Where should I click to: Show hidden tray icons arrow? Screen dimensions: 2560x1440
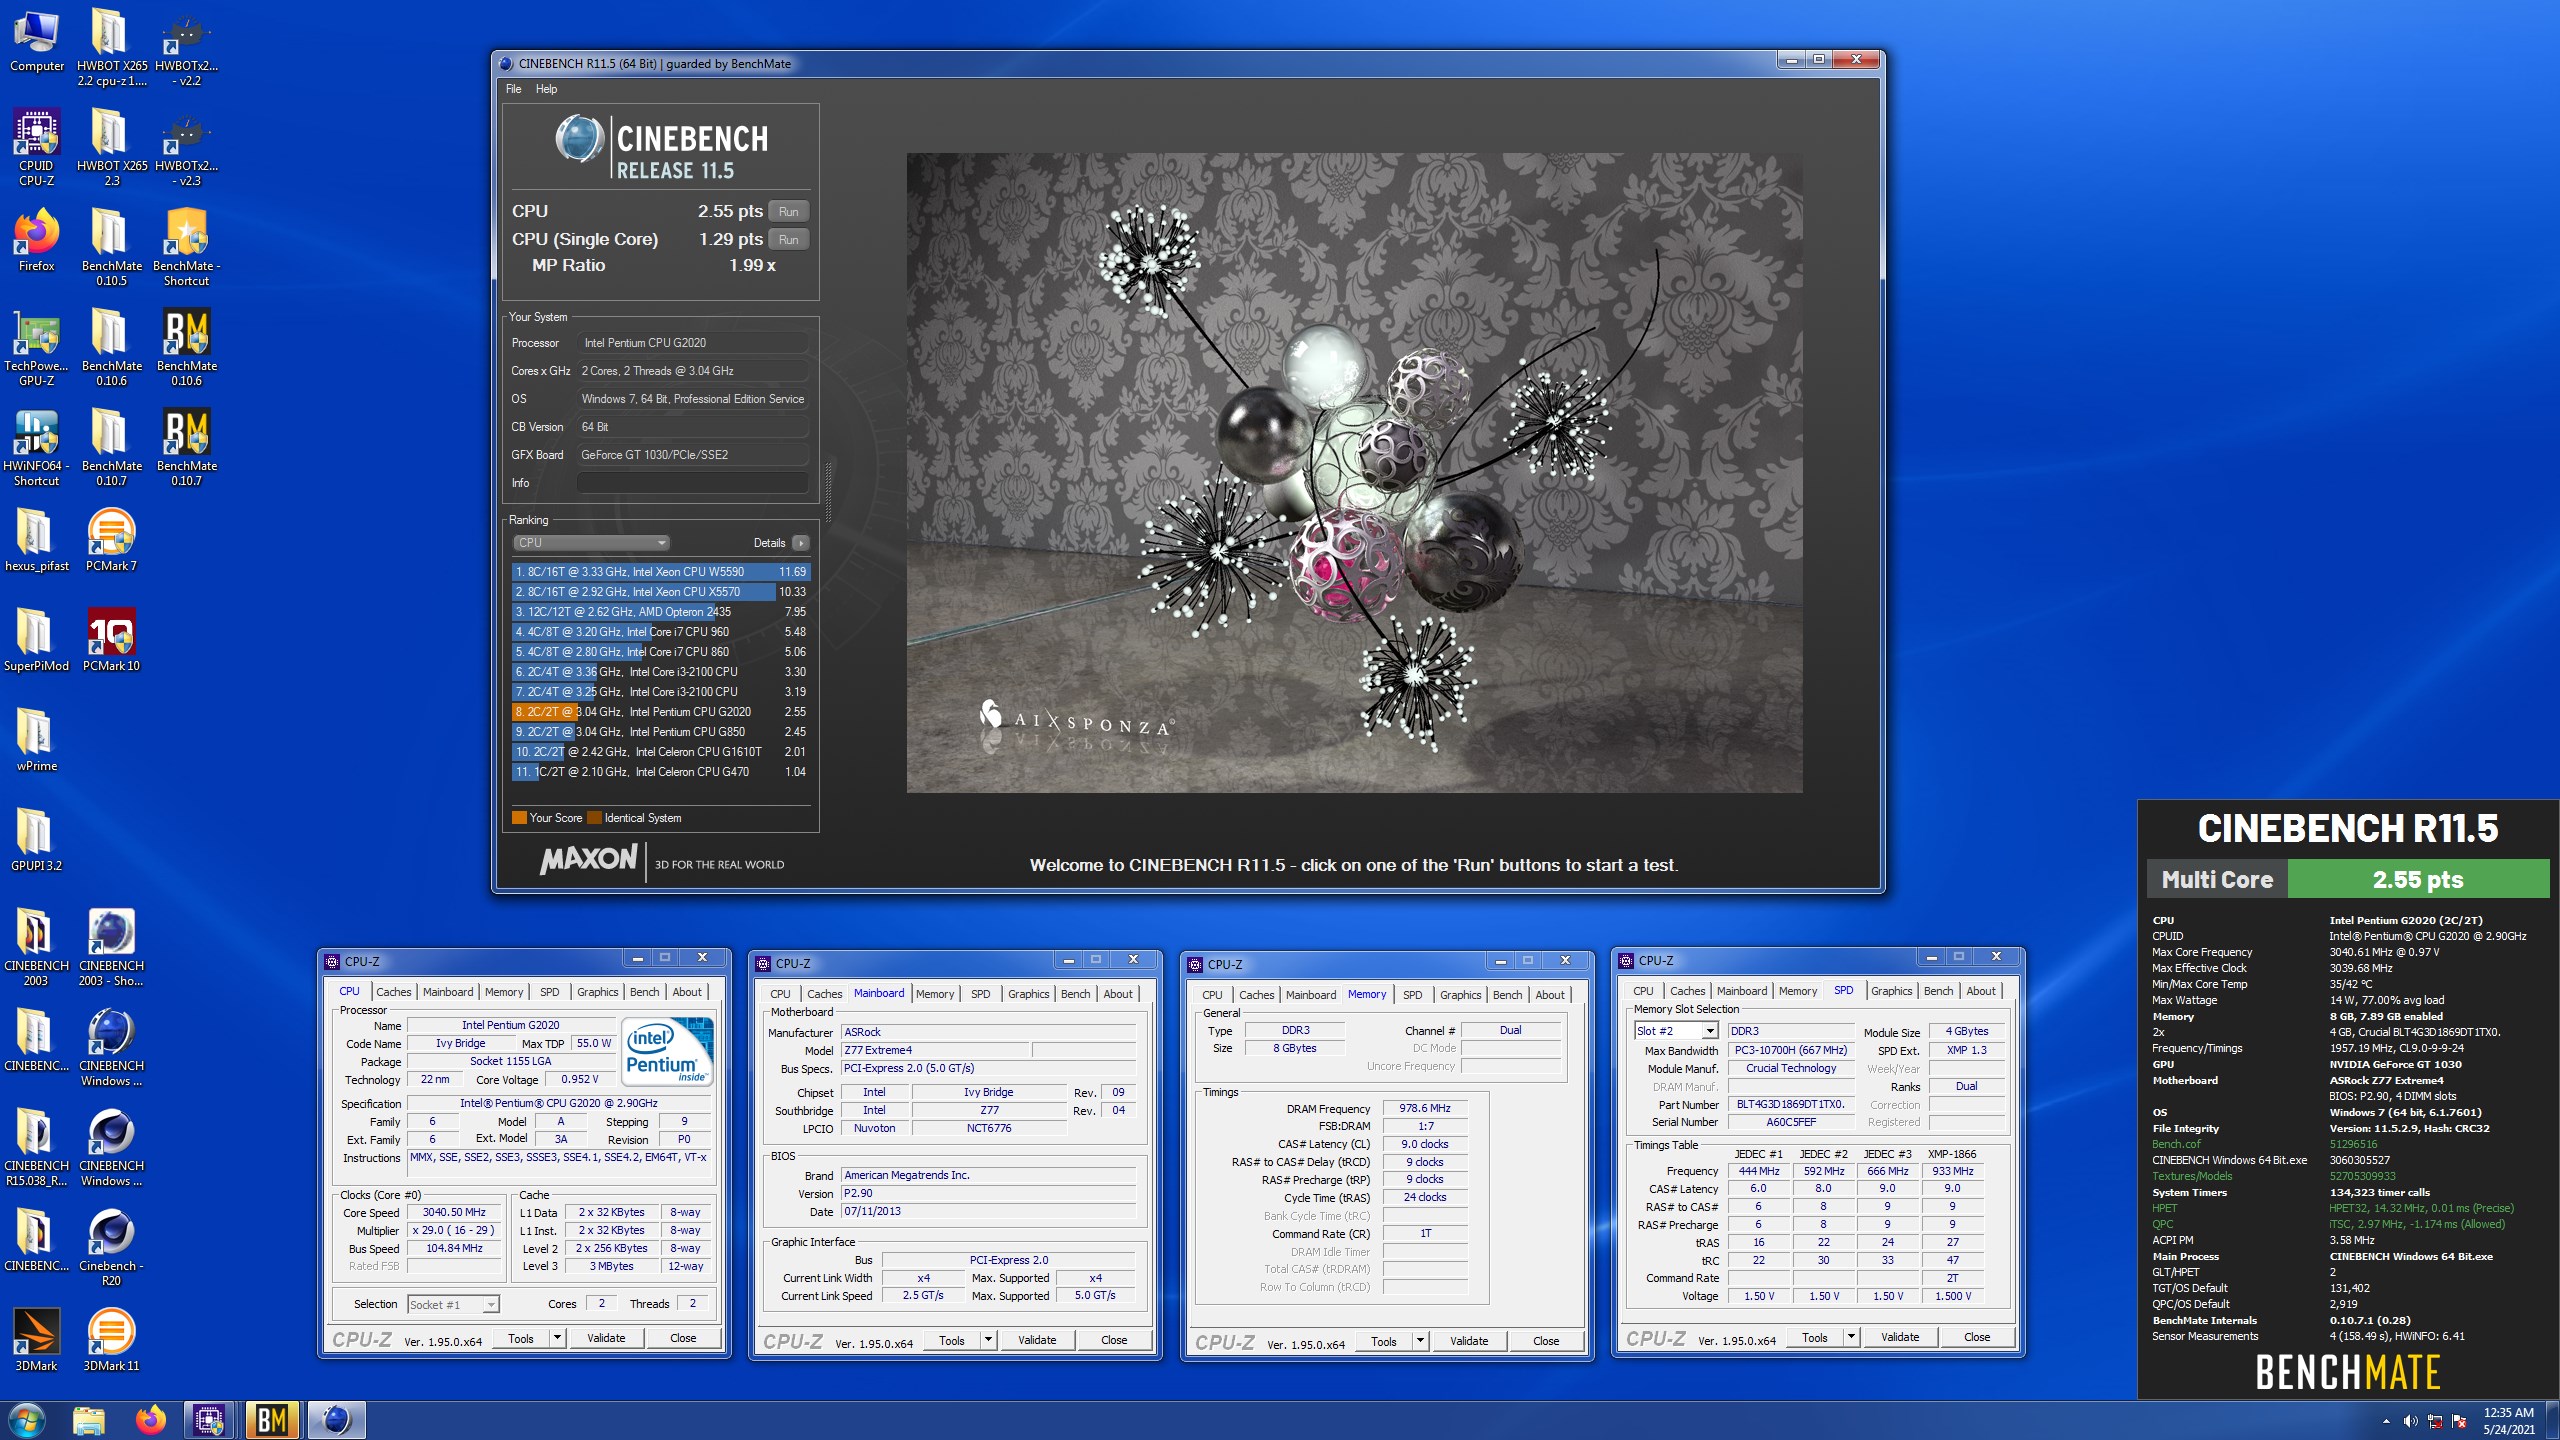point(2386,1421)
